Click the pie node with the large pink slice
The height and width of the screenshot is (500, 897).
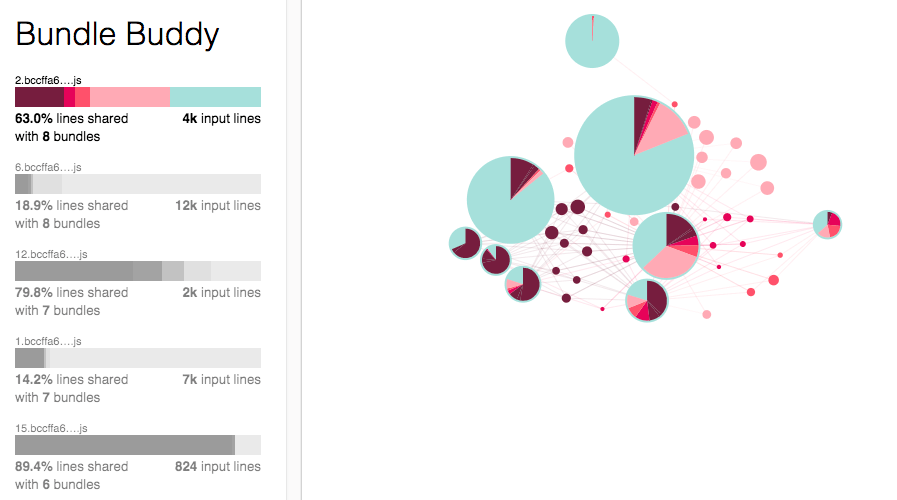tap(666, 245)
